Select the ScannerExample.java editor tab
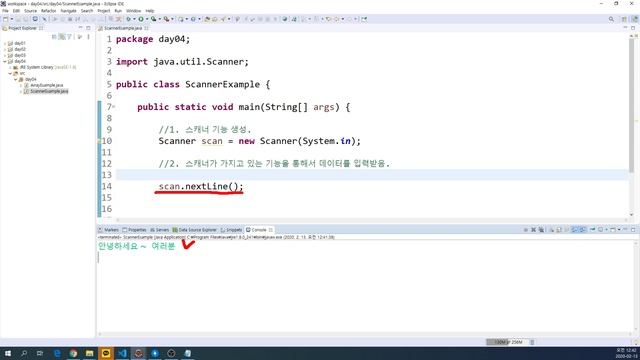Screen dimensions: 640x360 122,28
